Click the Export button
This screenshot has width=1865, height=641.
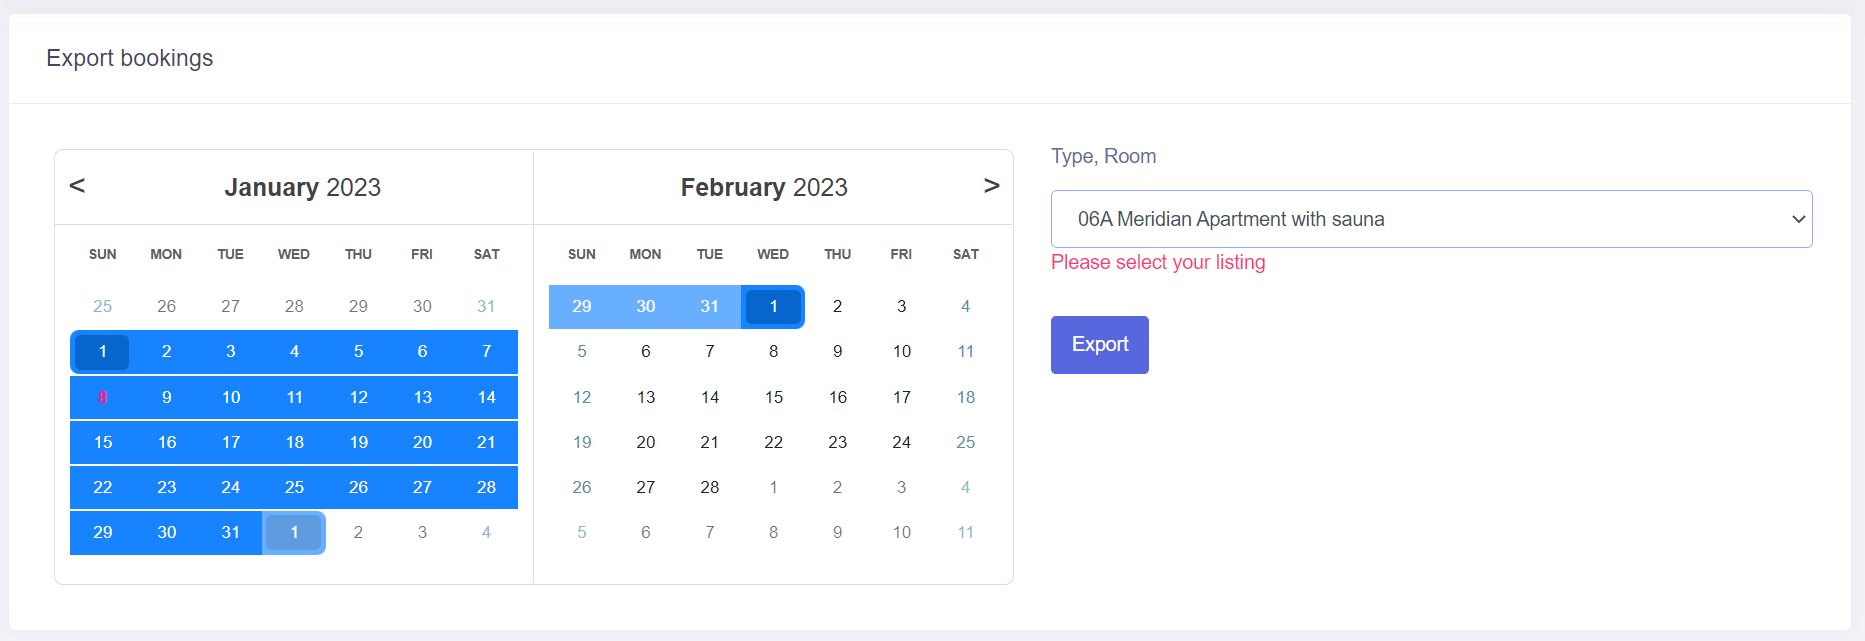click(1099, 345)
